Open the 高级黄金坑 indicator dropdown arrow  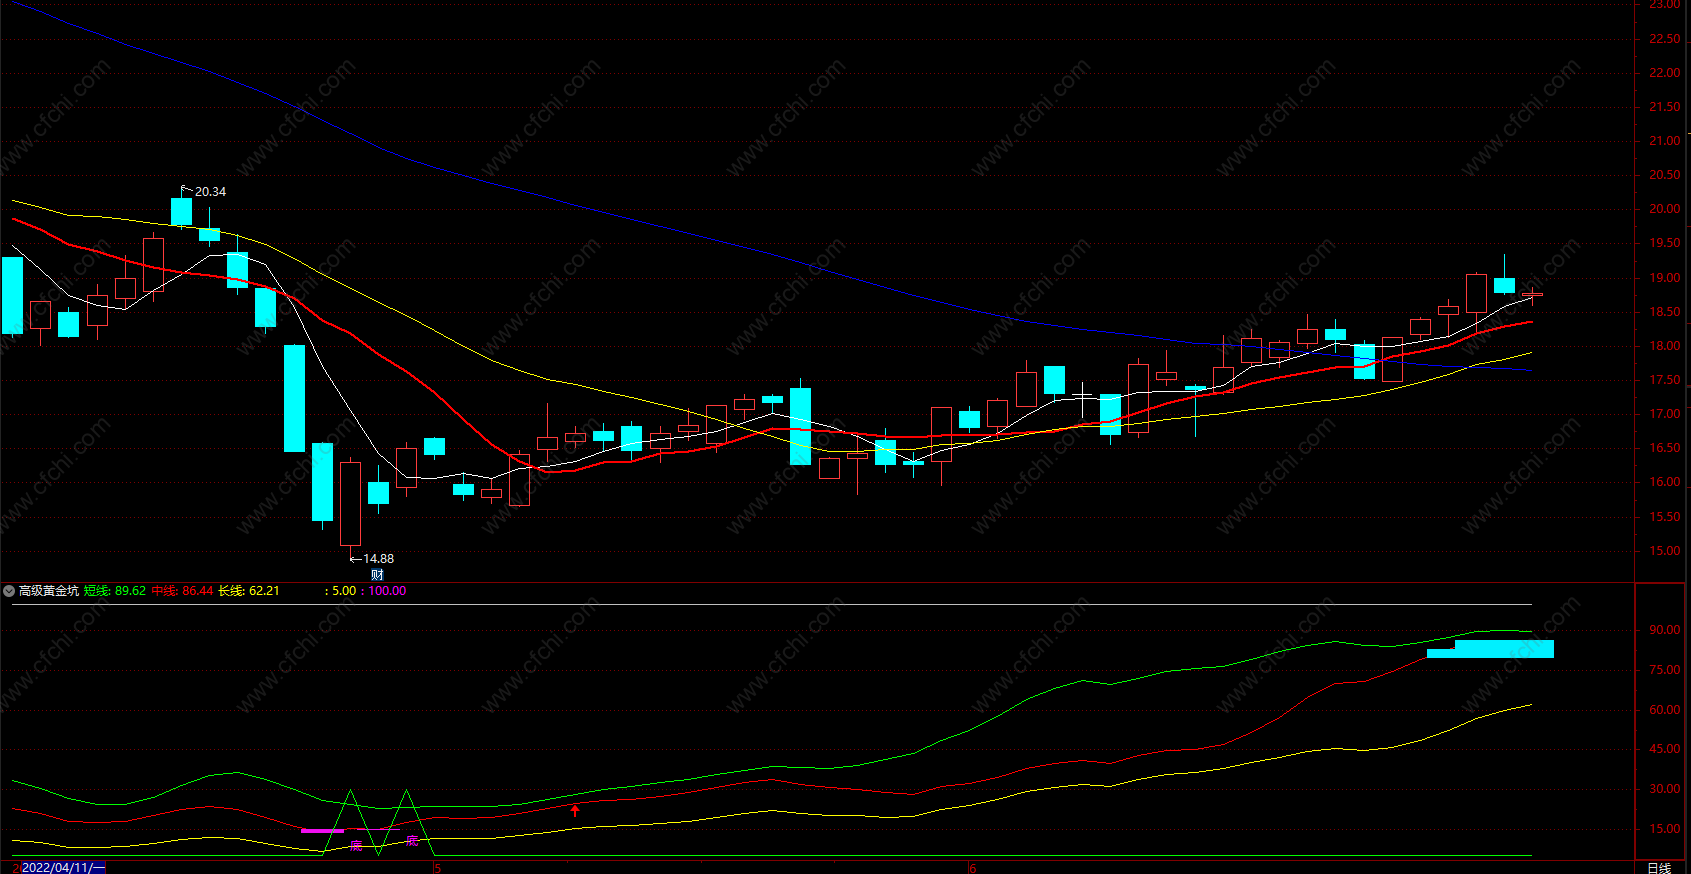click(x=9, y=591)
